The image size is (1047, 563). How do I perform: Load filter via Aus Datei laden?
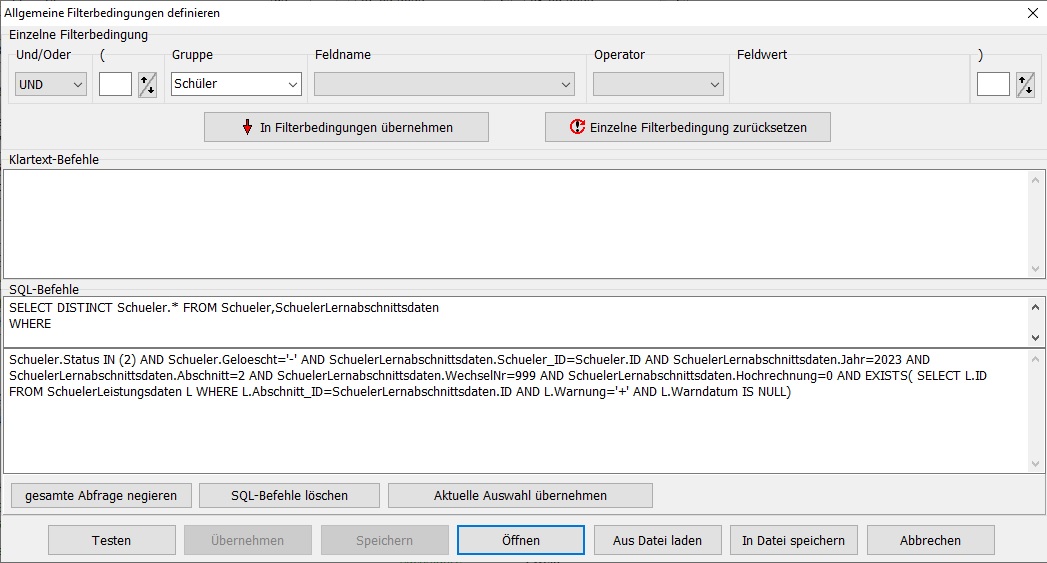tap(657, 540)
